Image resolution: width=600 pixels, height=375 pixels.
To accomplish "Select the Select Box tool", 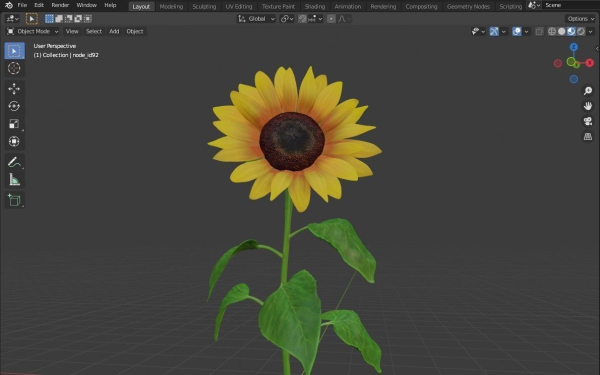I will [15, 51].
